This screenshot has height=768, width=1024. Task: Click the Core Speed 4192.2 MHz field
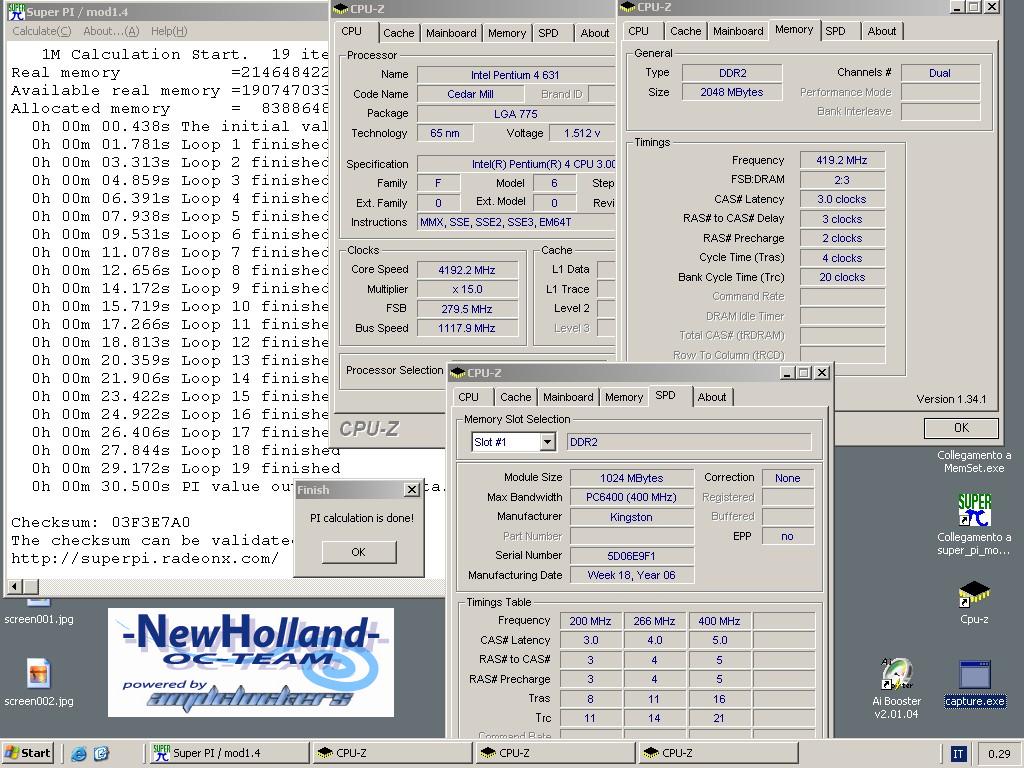point(467,270)
